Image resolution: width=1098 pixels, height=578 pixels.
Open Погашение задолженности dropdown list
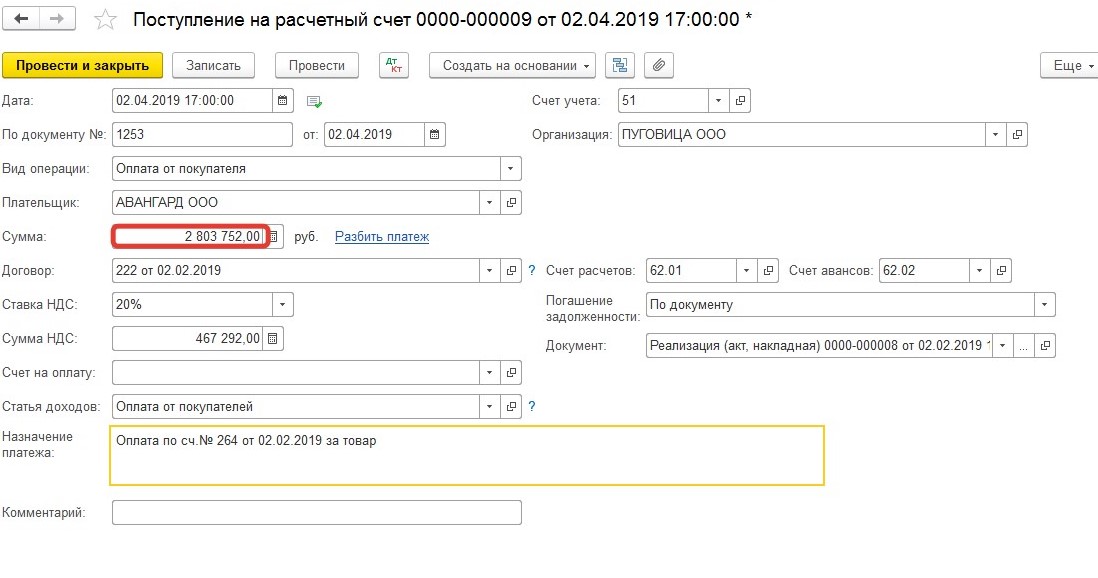1044,305
